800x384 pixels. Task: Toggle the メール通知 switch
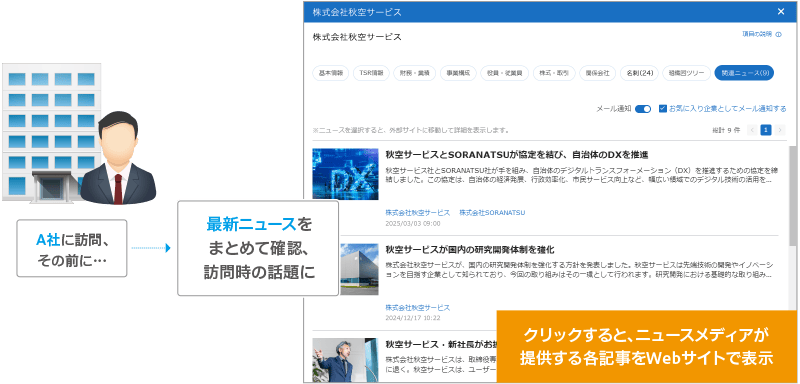643,109
